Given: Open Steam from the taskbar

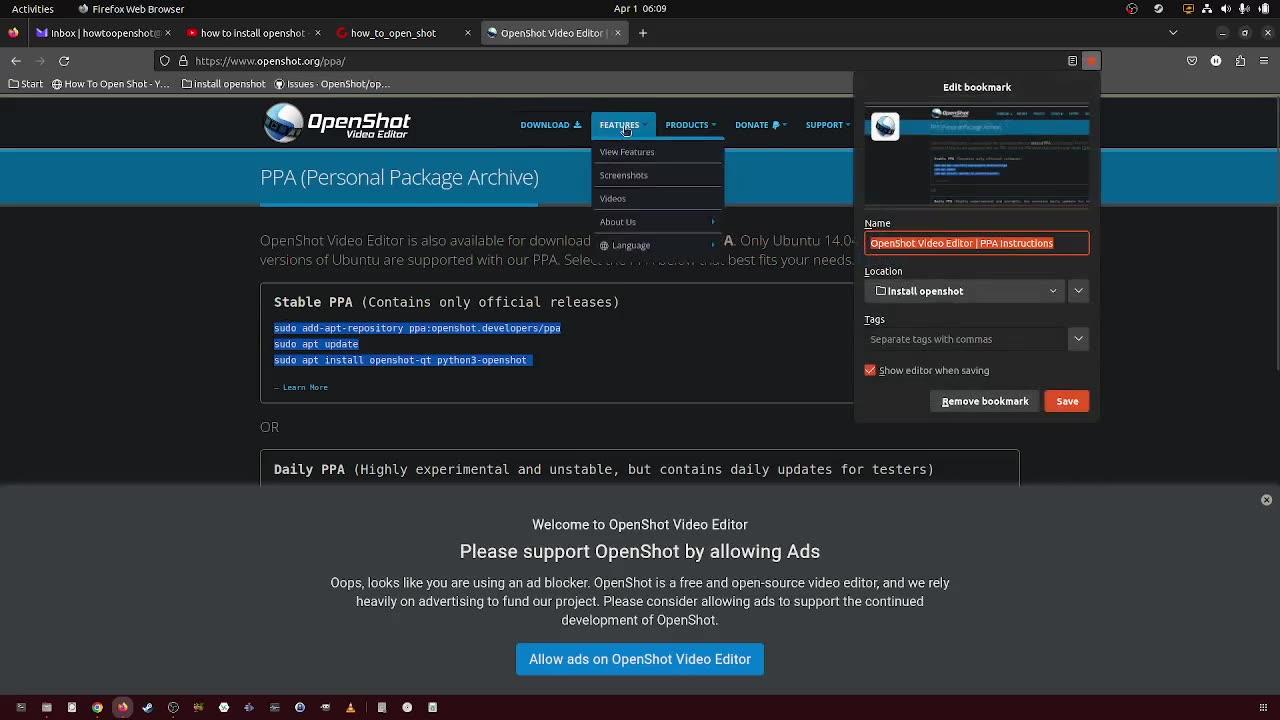Looking at the screenshot, I should pyautogui.click(x=148, y=707).
